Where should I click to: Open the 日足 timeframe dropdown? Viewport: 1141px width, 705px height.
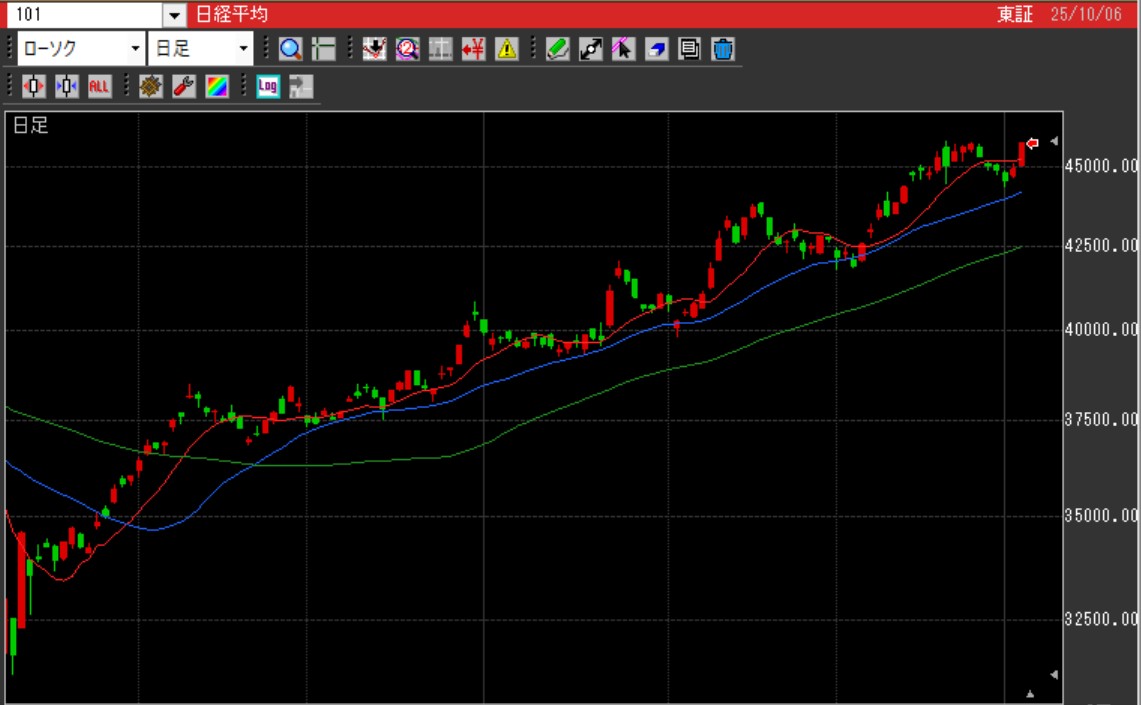200,49
